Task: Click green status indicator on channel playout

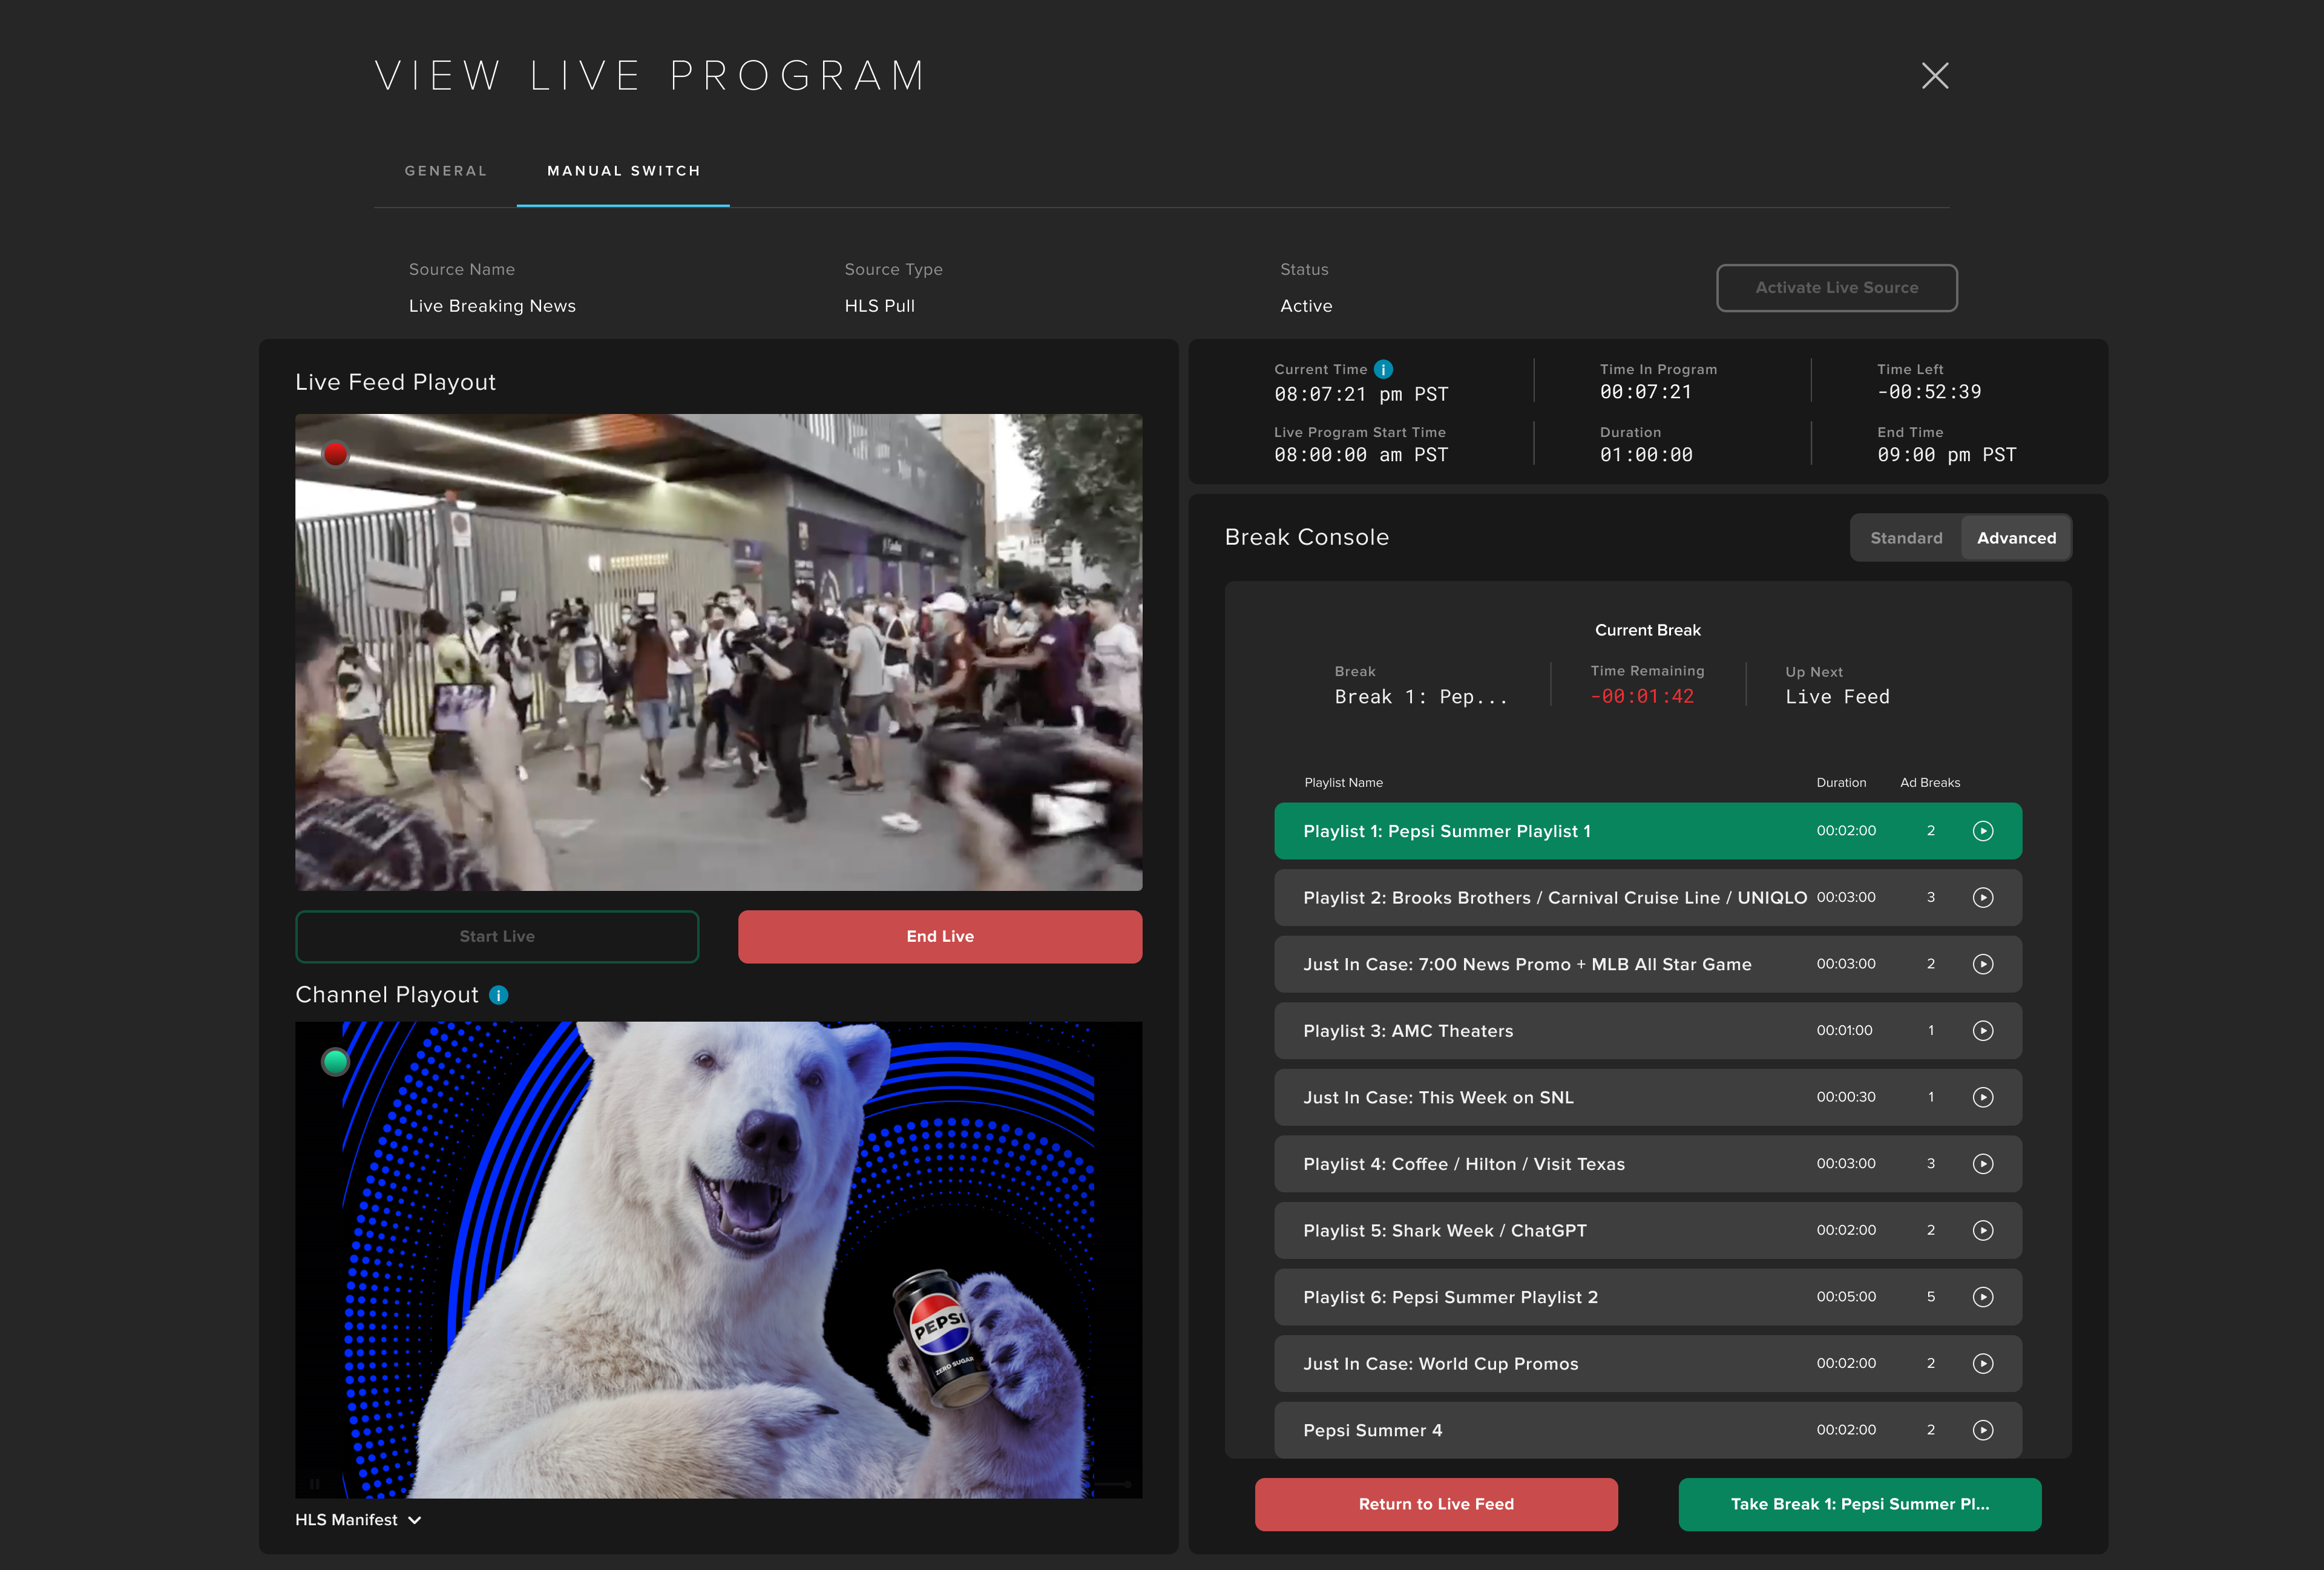Action: [335, 1061]
